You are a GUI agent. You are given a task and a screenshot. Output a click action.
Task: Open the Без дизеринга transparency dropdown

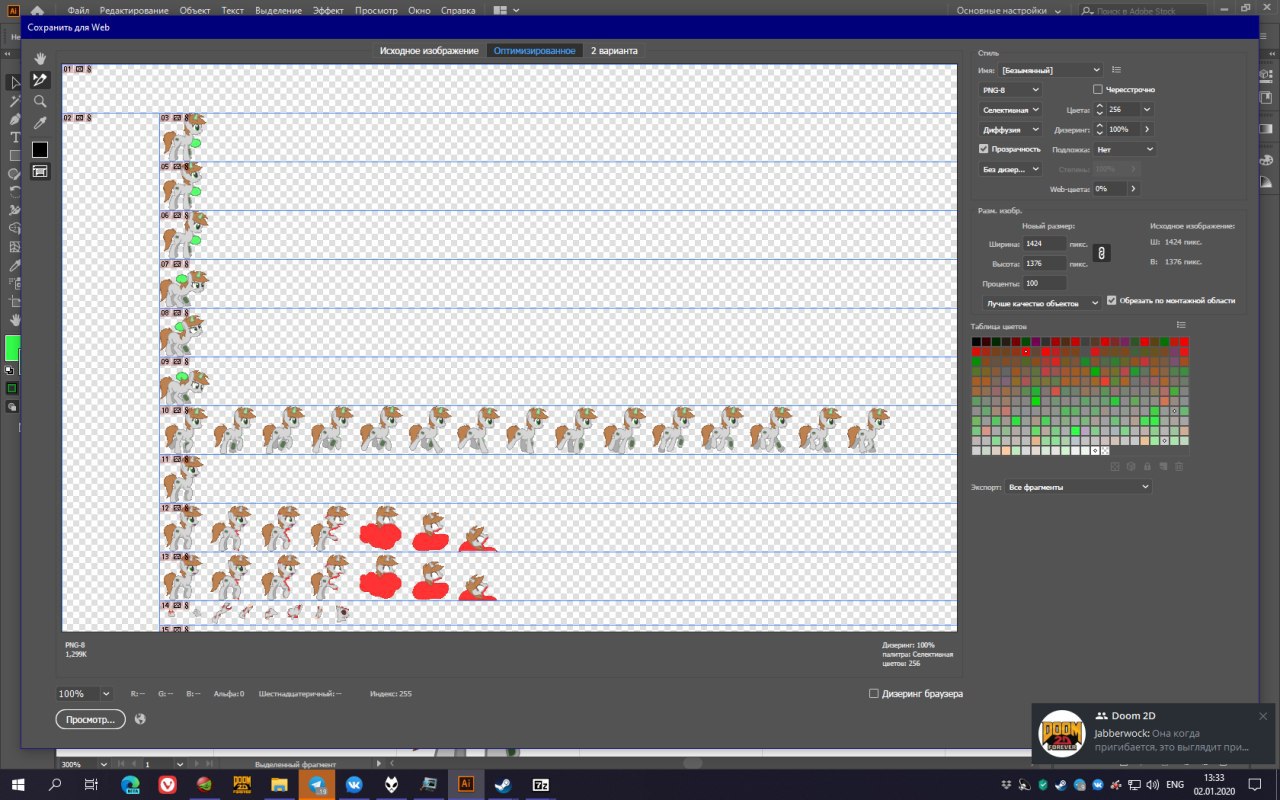tap(1010, 169)
